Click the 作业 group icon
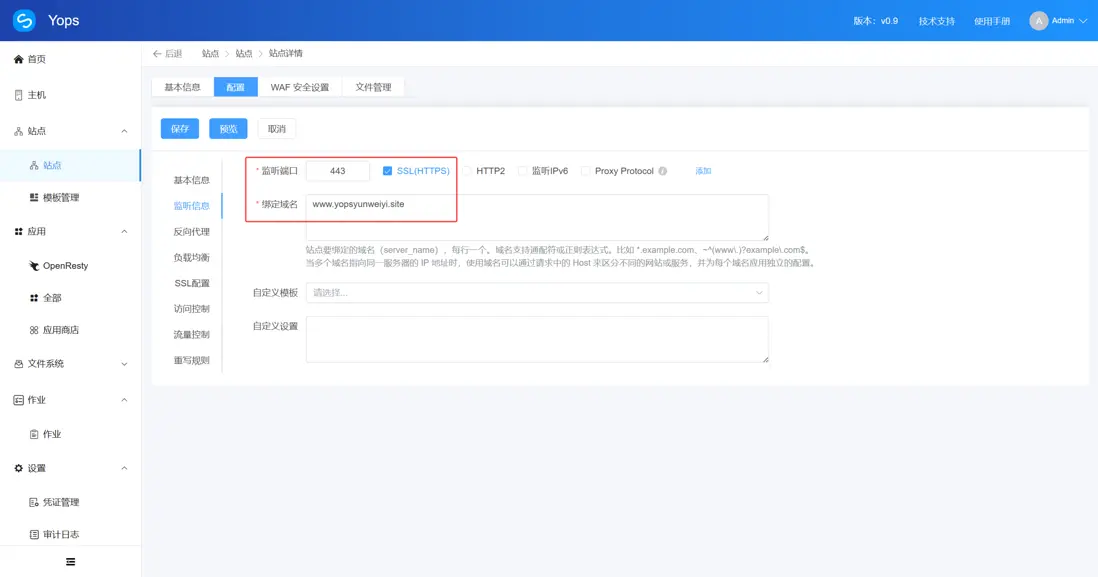The width and height of the screenshot is (1098, 577). (18, 401)
